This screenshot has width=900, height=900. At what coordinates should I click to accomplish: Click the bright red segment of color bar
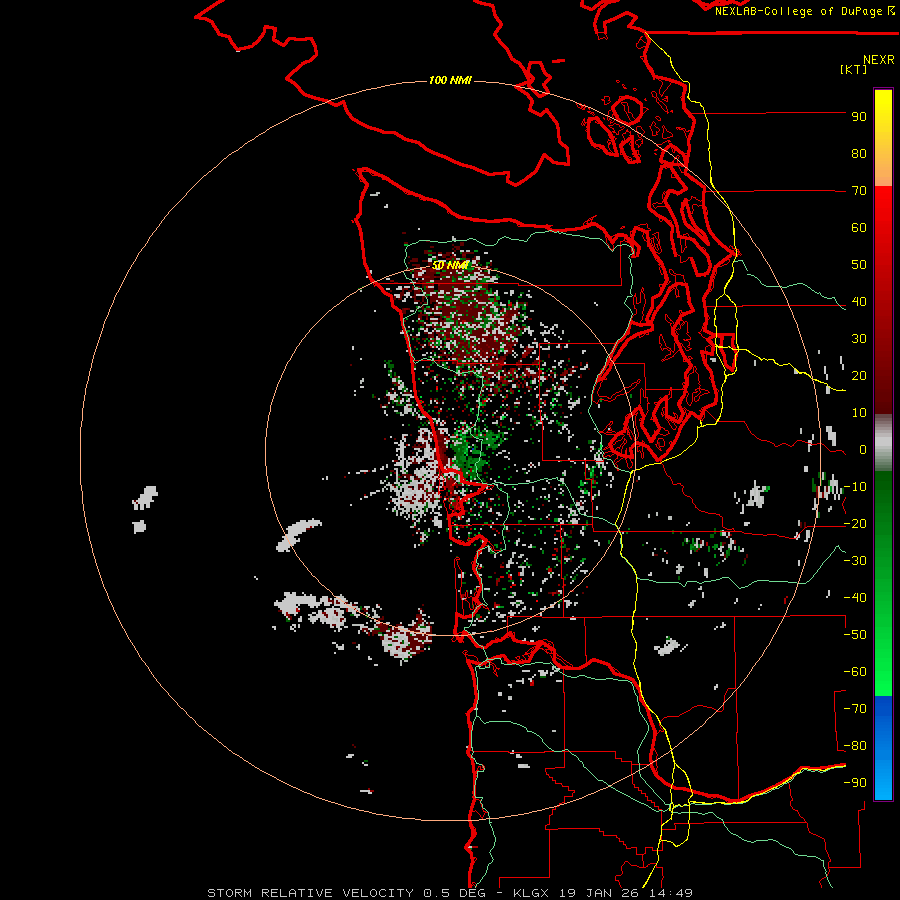coord(883,230)
